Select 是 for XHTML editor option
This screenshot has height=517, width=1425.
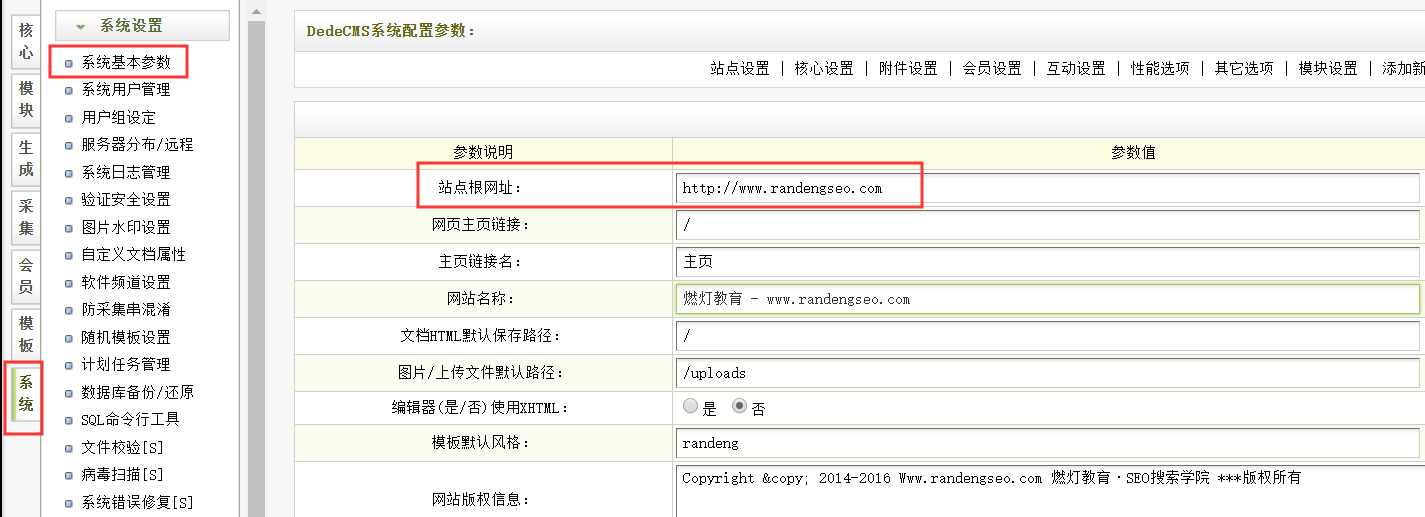(x=690, y=406)
